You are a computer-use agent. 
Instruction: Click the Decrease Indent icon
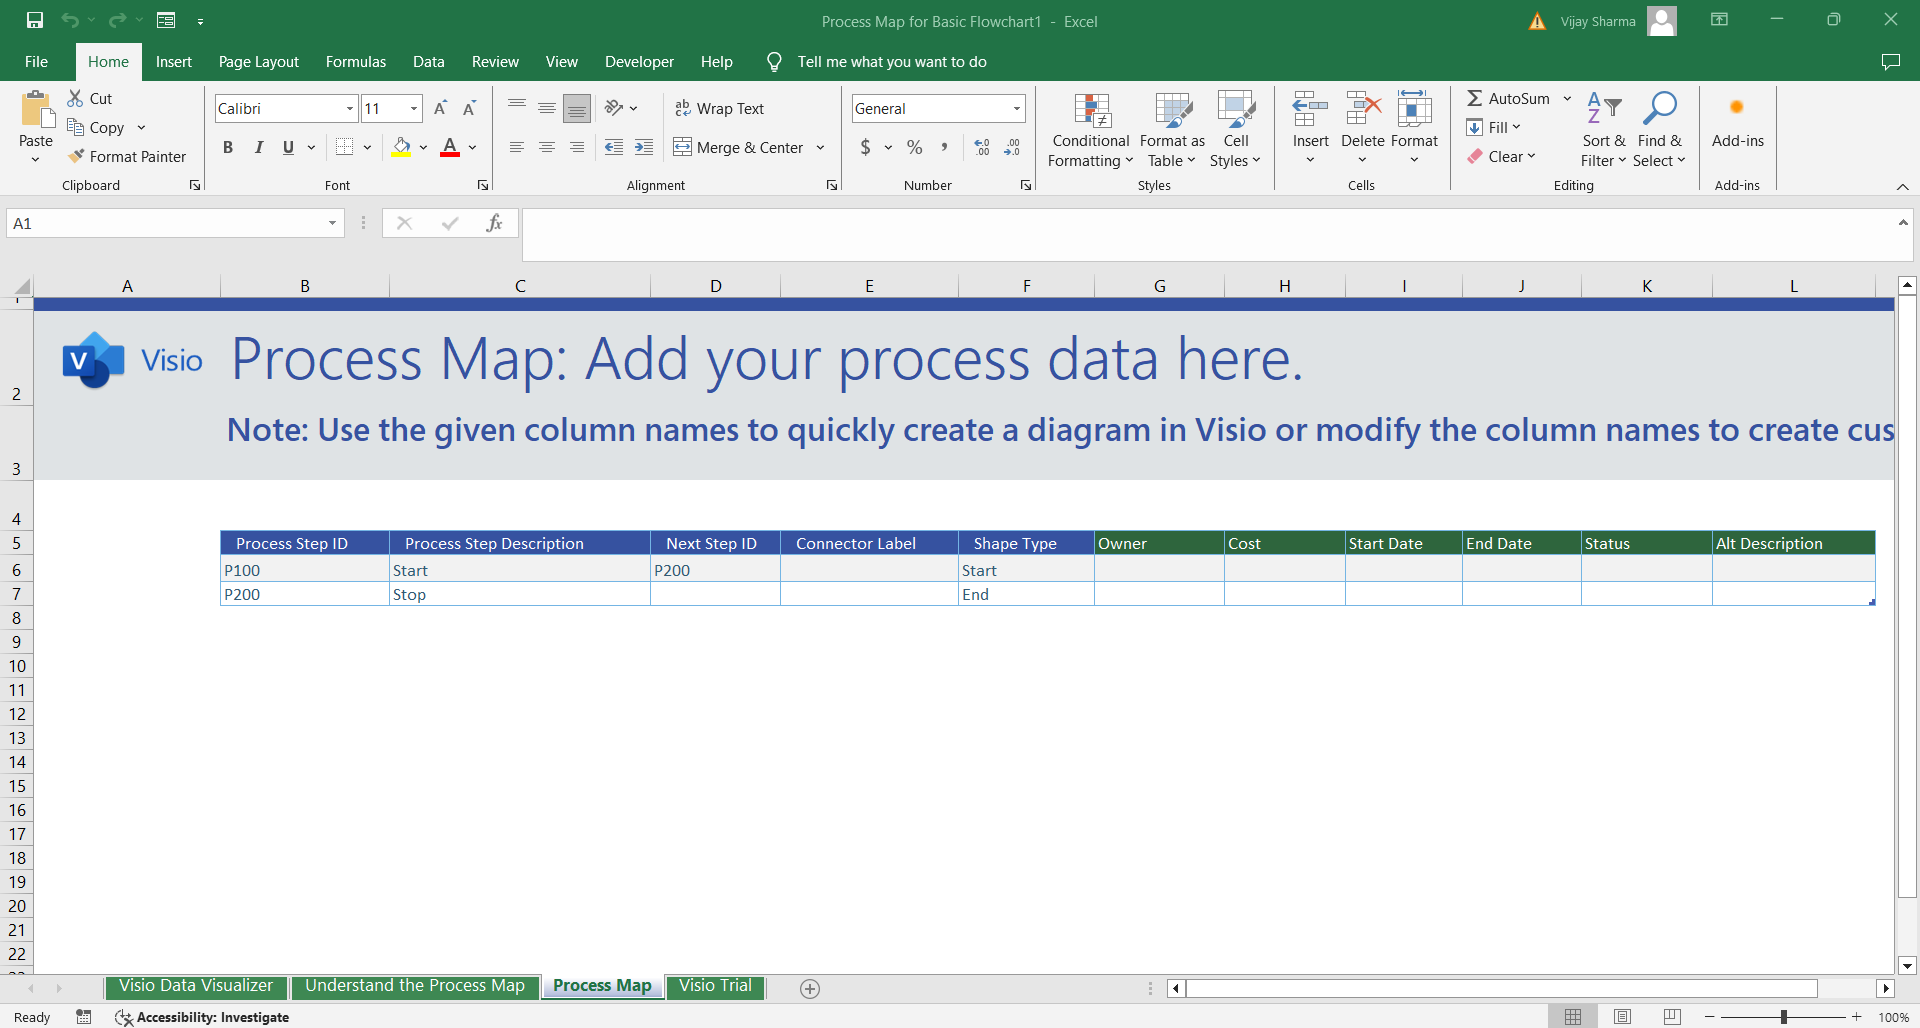point(614,147)
